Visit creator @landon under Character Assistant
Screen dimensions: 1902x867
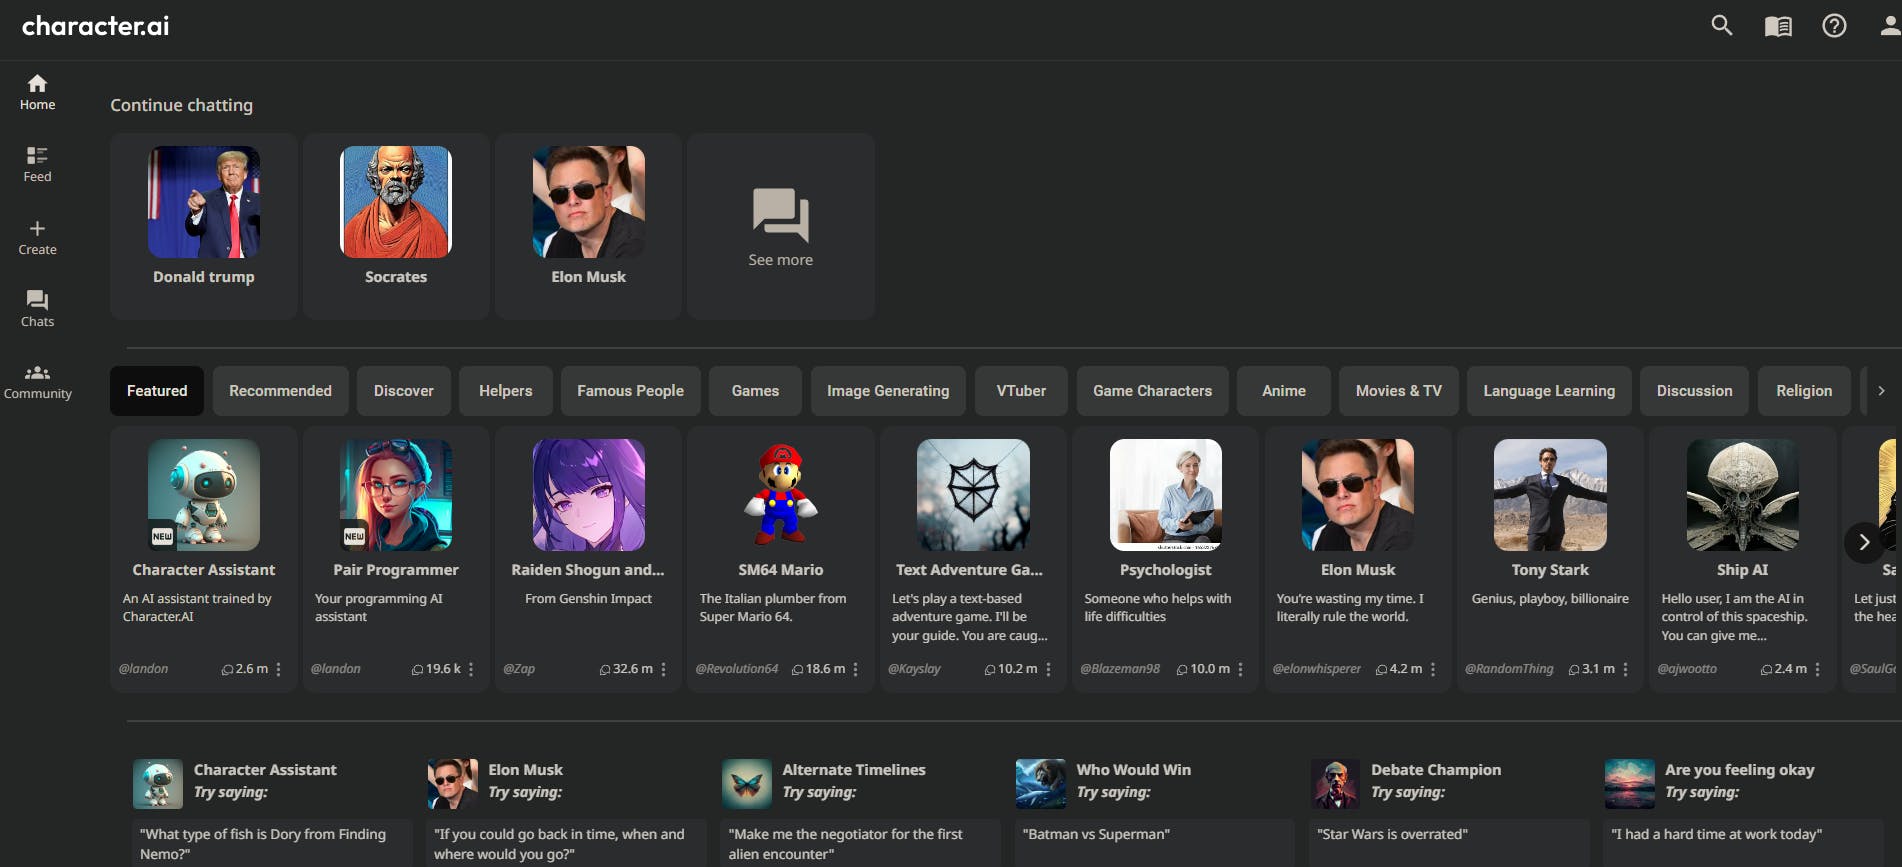pos(144,669)
